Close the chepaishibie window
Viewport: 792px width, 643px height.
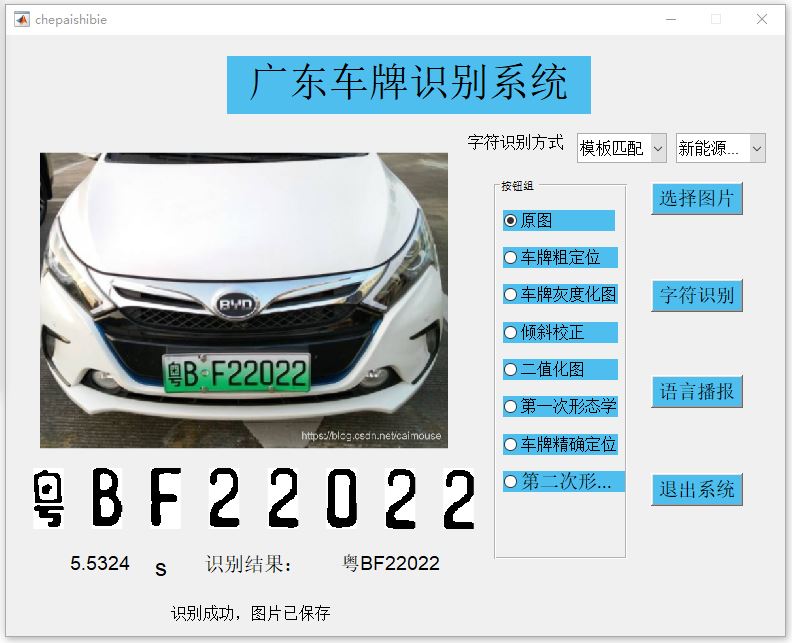coord(762,19)
